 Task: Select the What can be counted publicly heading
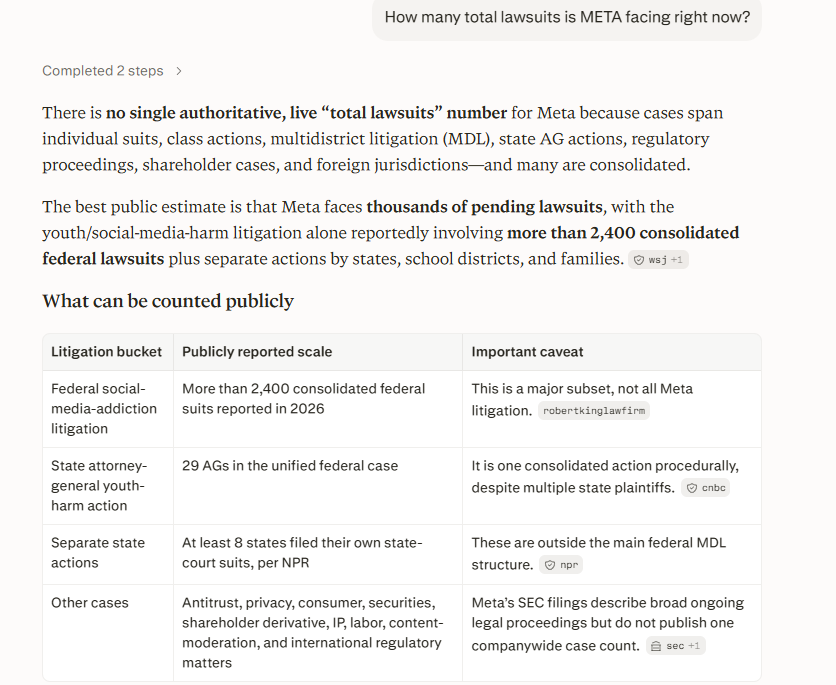tap(168, 301)
